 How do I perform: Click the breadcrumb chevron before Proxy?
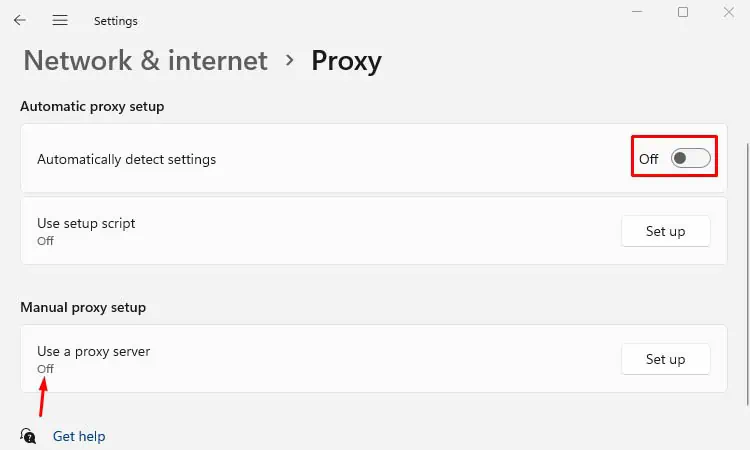click(x=290, y=60)
